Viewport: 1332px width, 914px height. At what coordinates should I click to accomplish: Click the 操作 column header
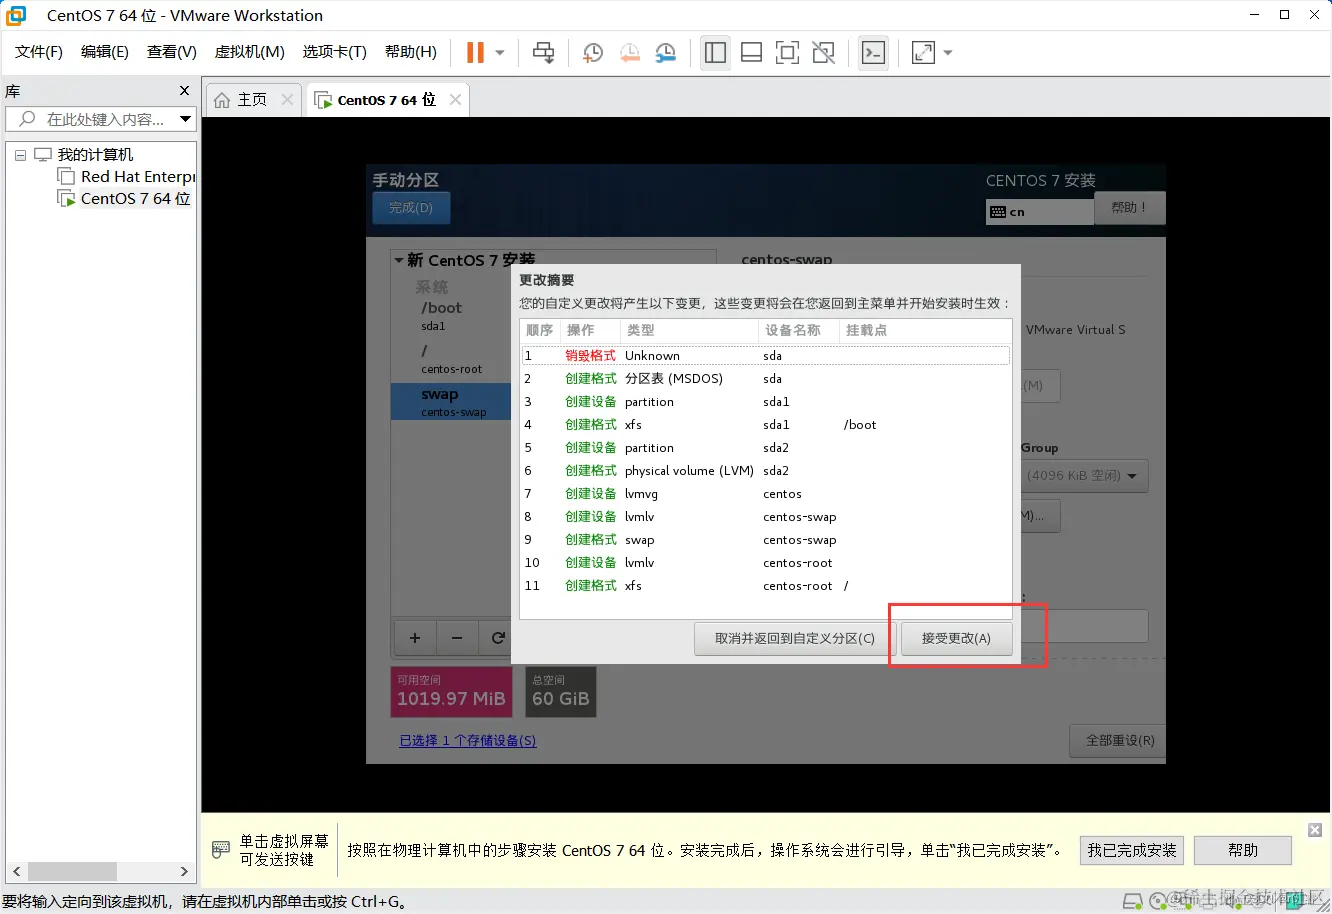click(x=589, y=330)
